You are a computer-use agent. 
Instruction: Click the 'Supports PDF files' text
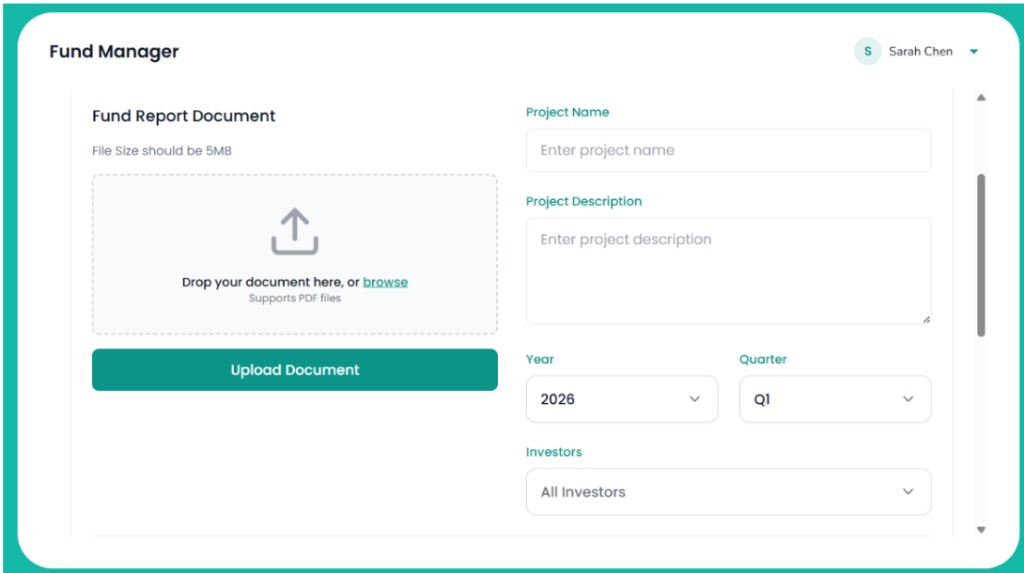[x=295, y=298]
